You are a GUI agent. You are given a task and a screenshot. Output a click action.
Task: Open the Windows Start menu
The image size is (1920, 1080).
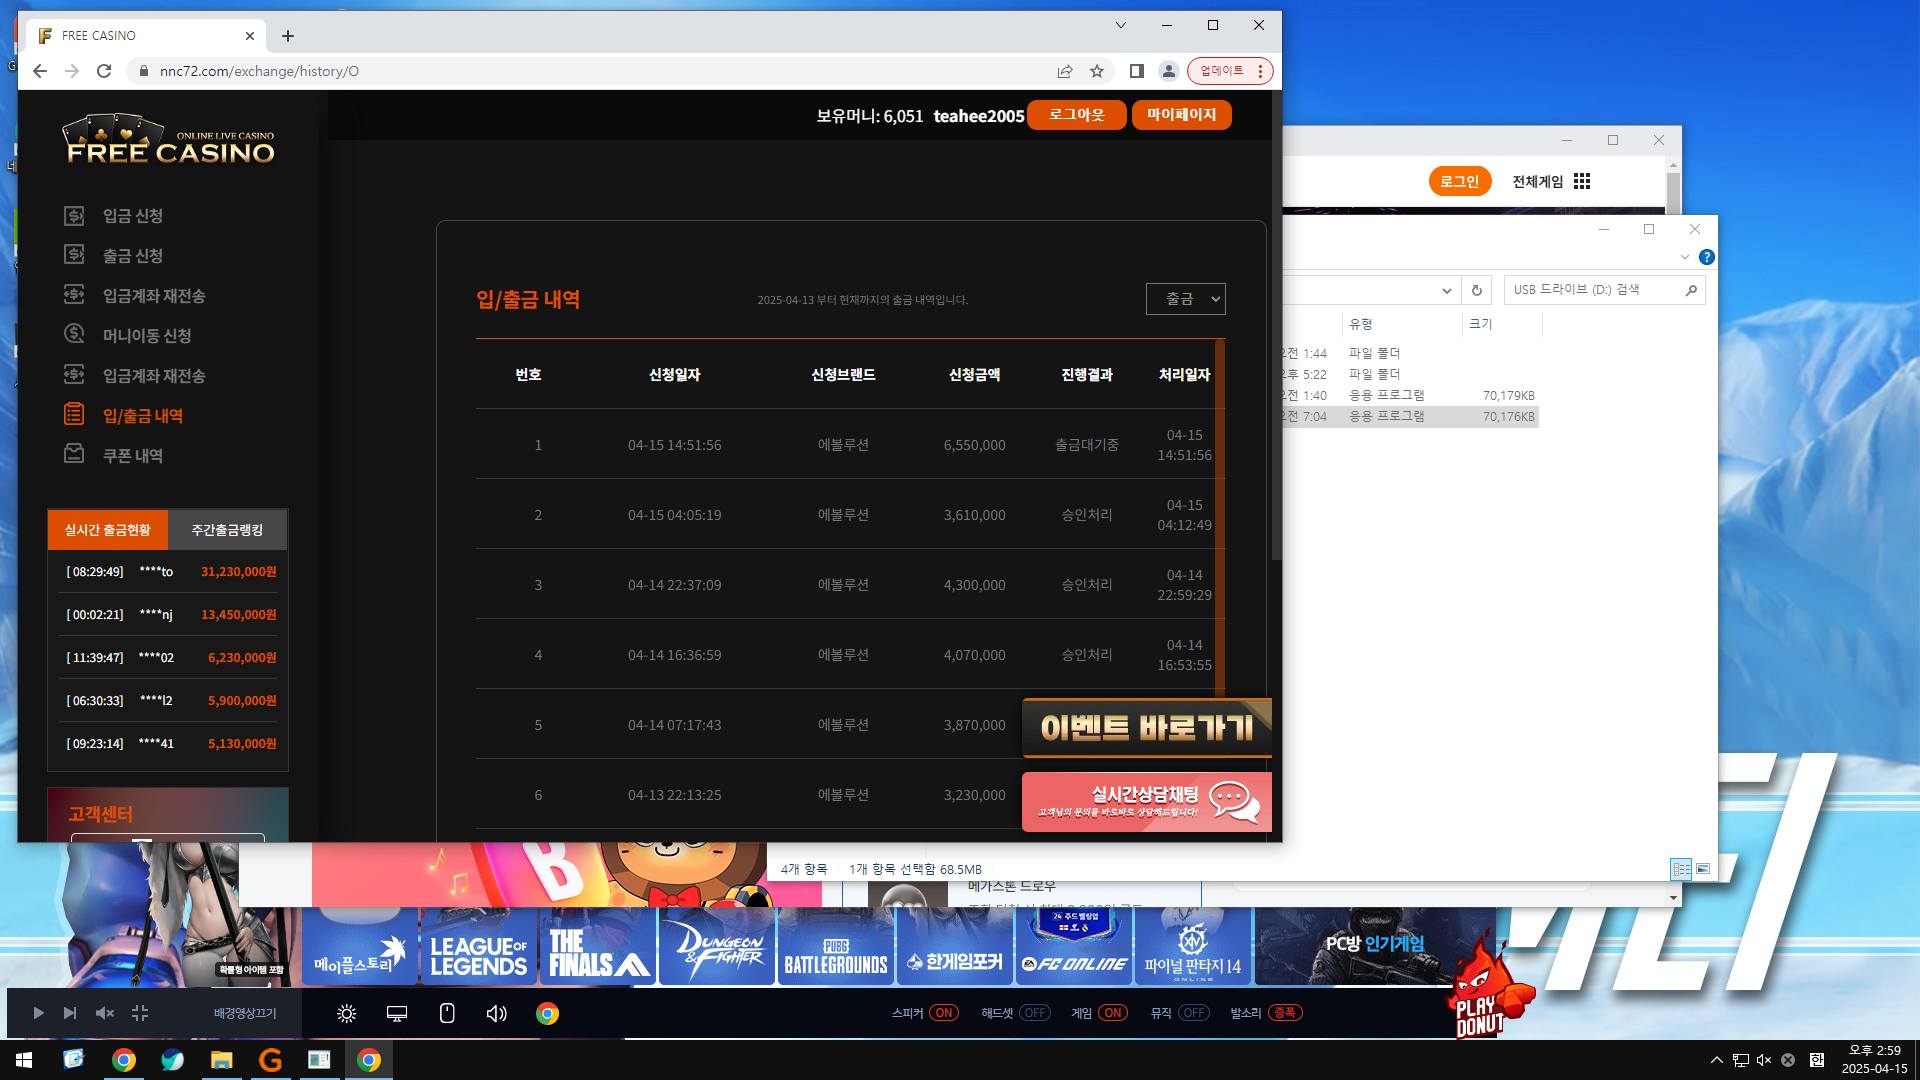[x=24, y=1060]
